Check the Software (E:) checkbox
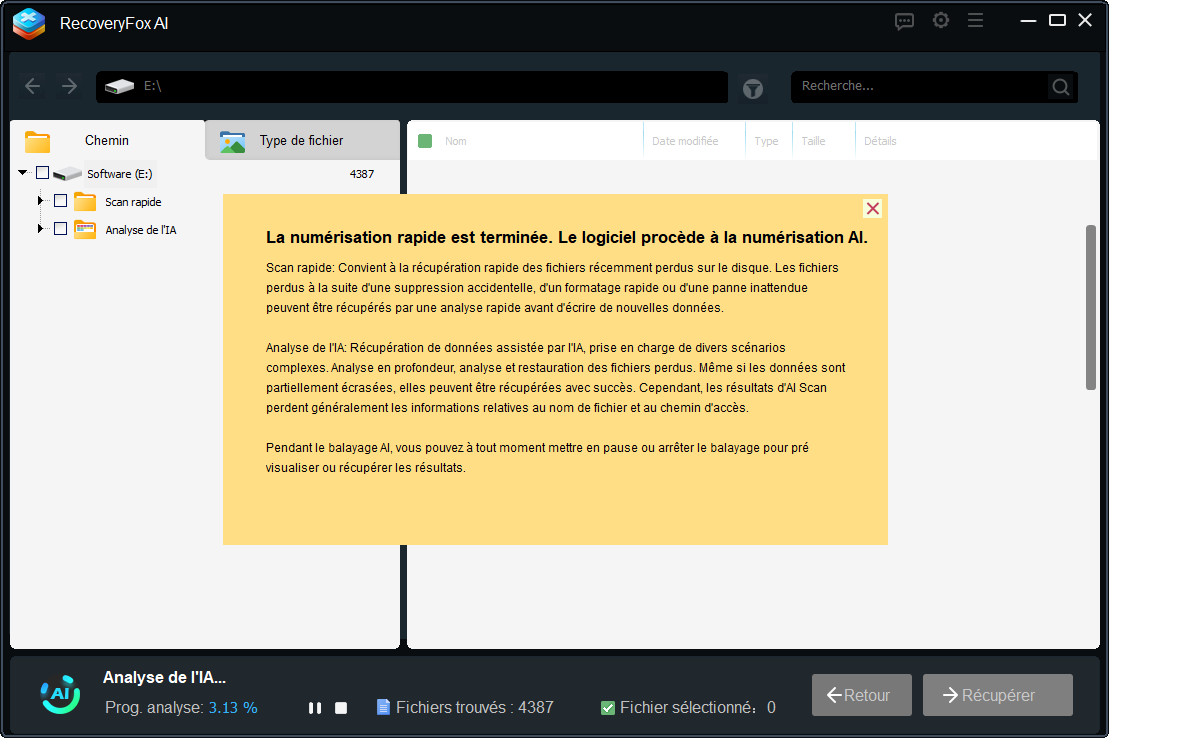 (x=42, y=172)
